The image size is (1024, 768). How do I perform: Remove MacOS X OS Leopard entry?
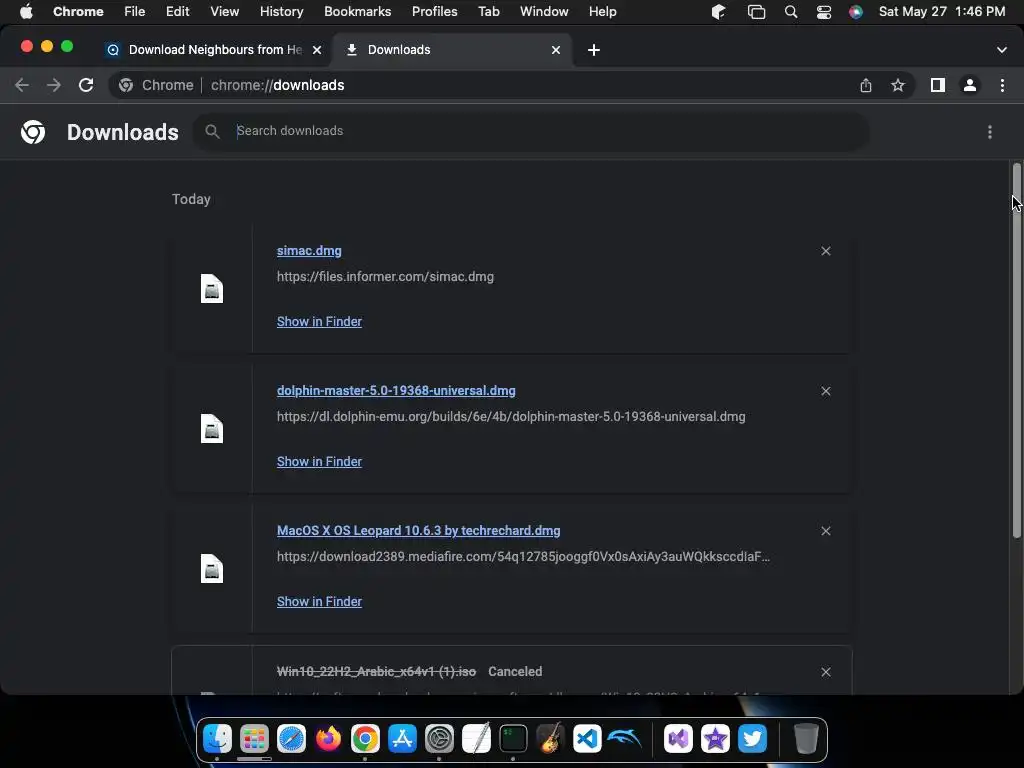pos(825,532)
